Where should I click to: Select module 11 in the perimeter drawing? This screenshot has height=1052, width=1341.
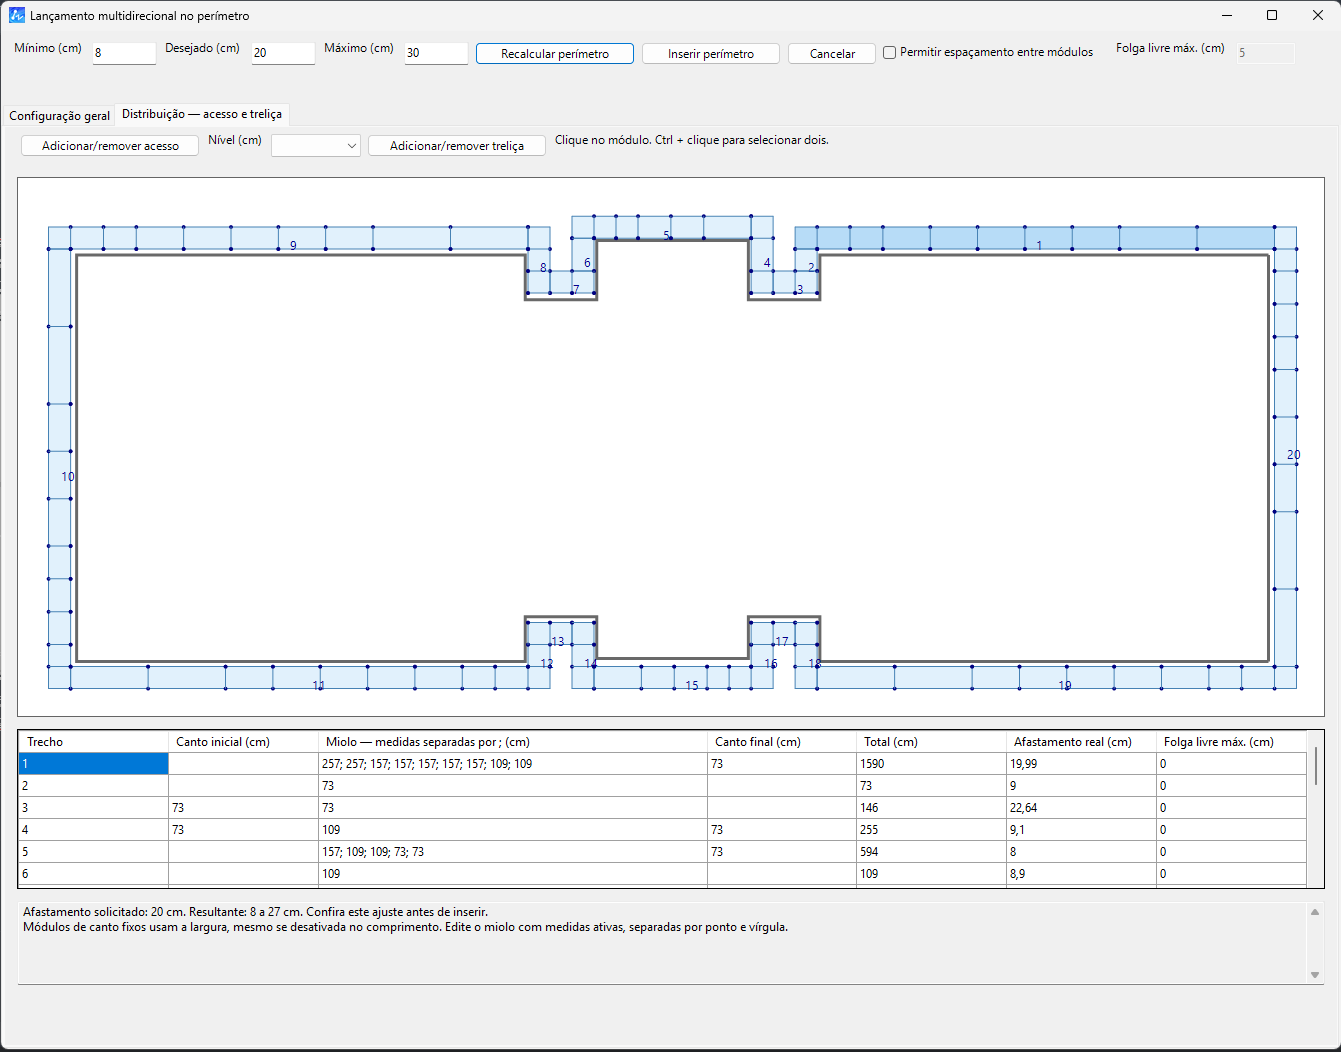coord(299,678)
